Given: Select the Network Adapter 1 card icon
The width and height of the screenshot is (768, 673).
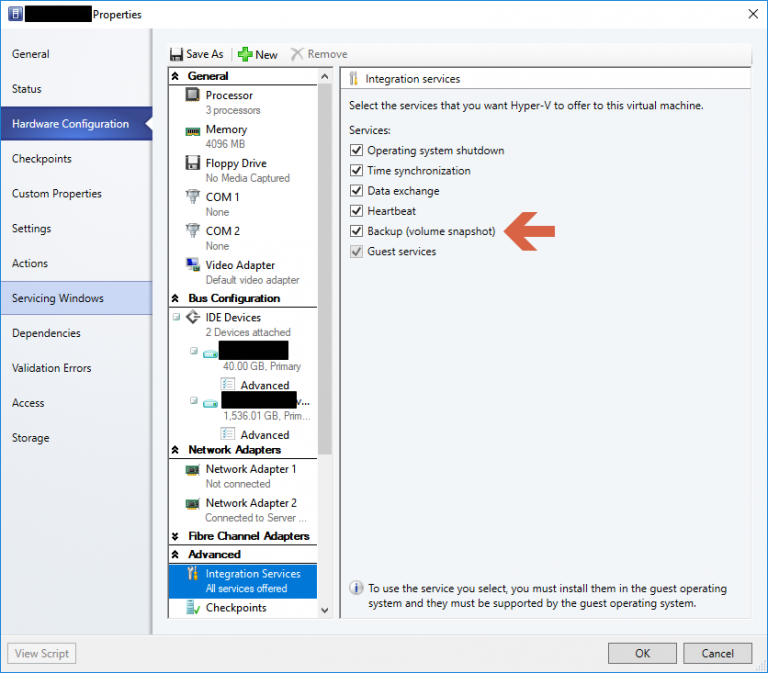Looking at the screenshot, I should [x=192, y=470].
